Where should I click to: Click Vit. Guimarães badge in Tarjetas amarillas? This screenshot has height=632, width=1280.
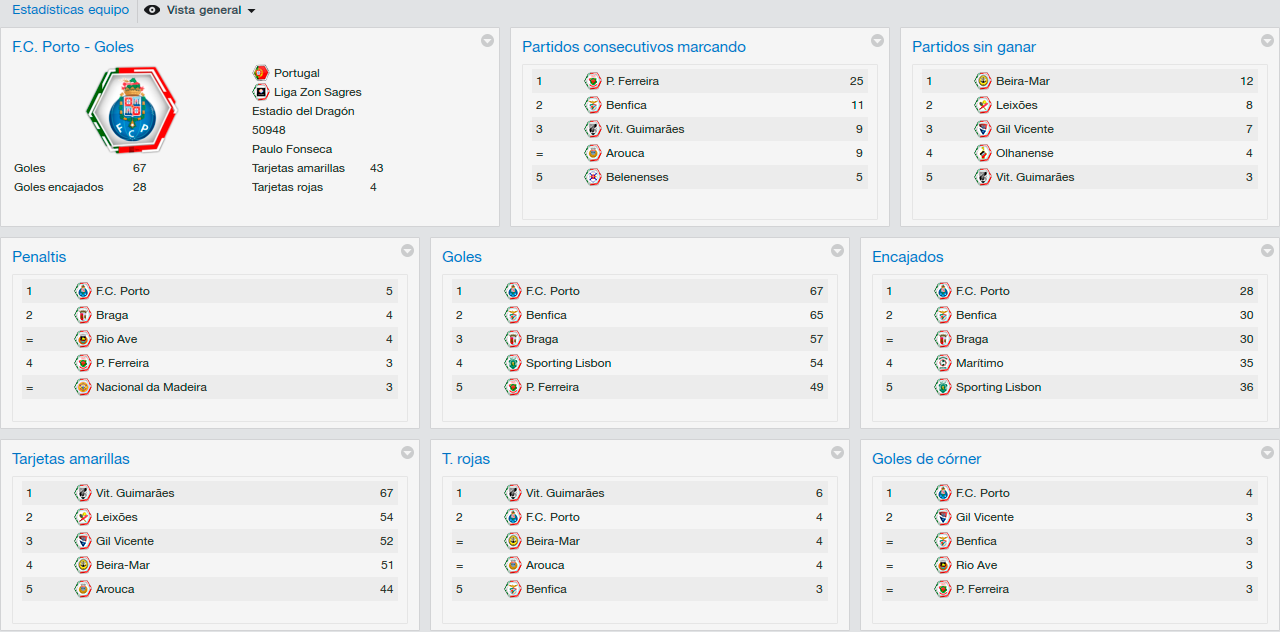[x=83, y=493]
